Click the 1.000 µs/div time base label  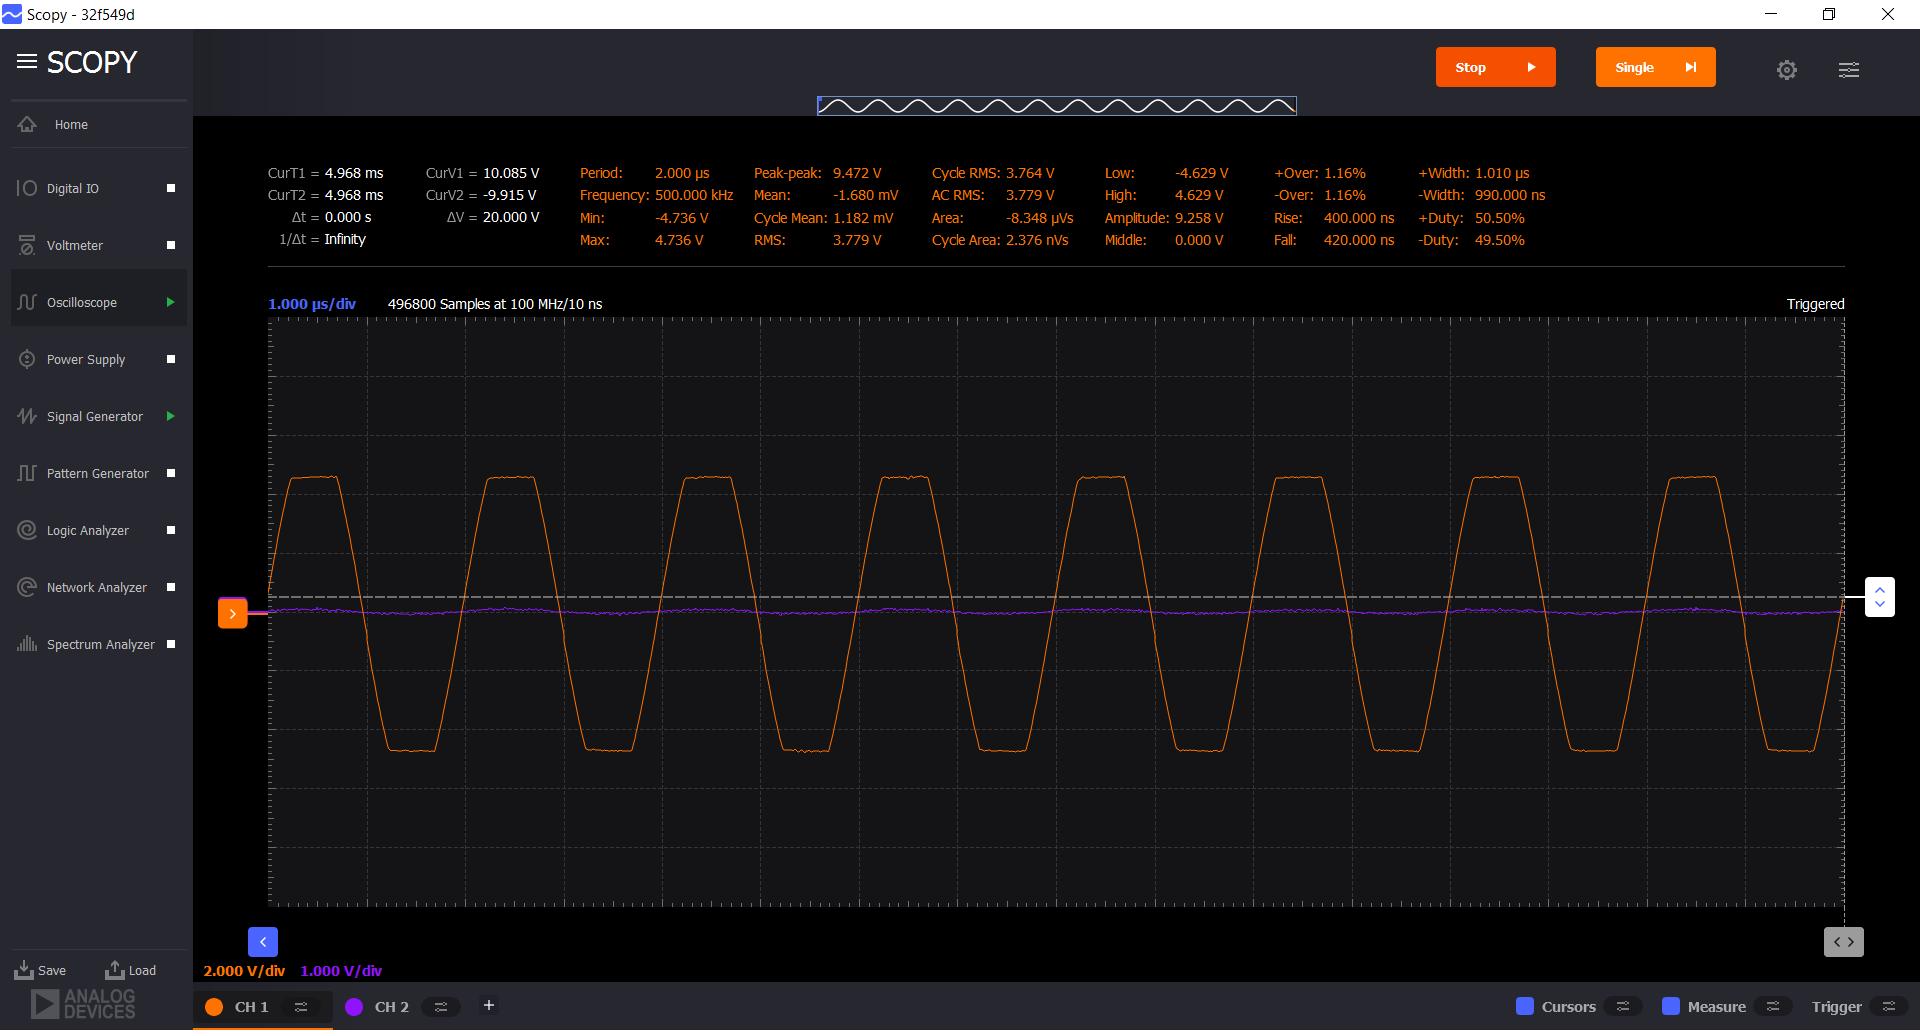coord(312,304)
